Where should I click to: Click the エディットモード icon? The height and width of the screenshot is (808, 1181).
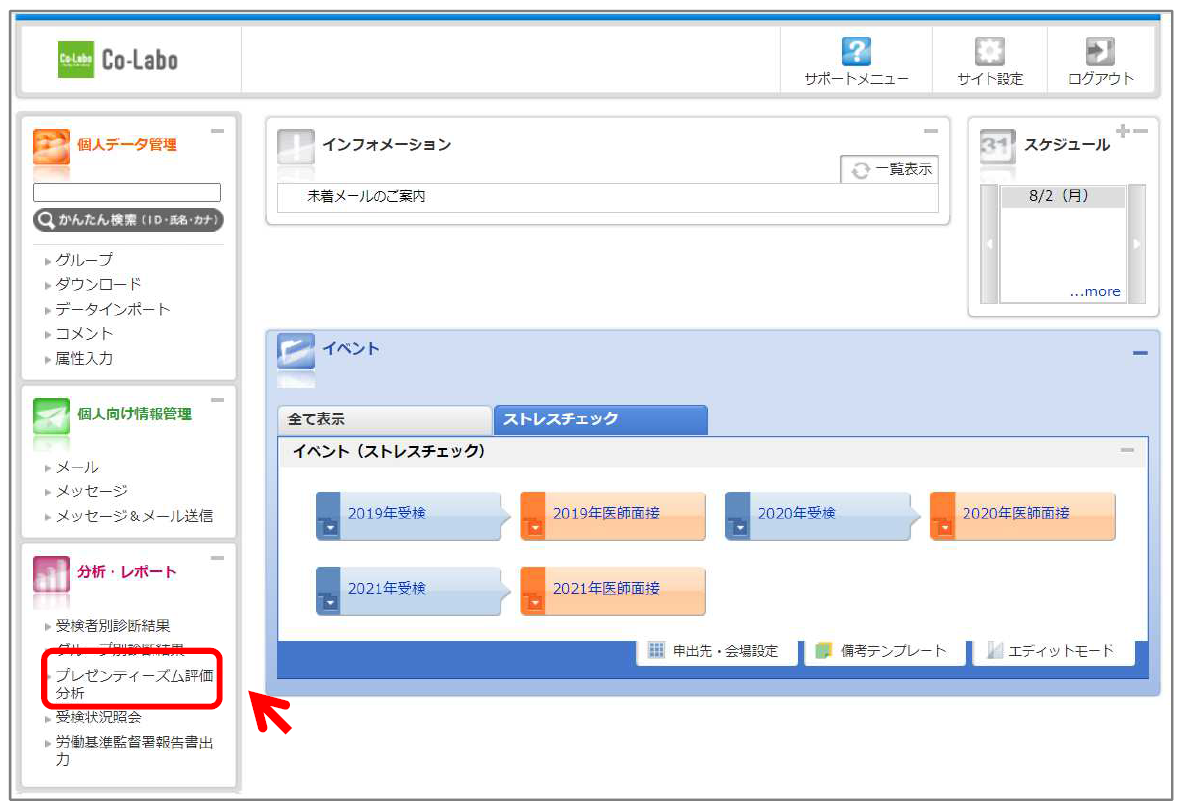[994, 650]
